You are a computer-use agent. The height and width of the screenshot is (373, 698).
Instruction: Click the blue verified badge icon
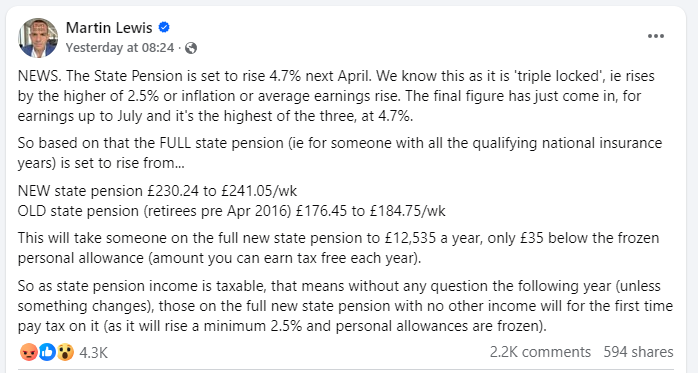(164, 28)
